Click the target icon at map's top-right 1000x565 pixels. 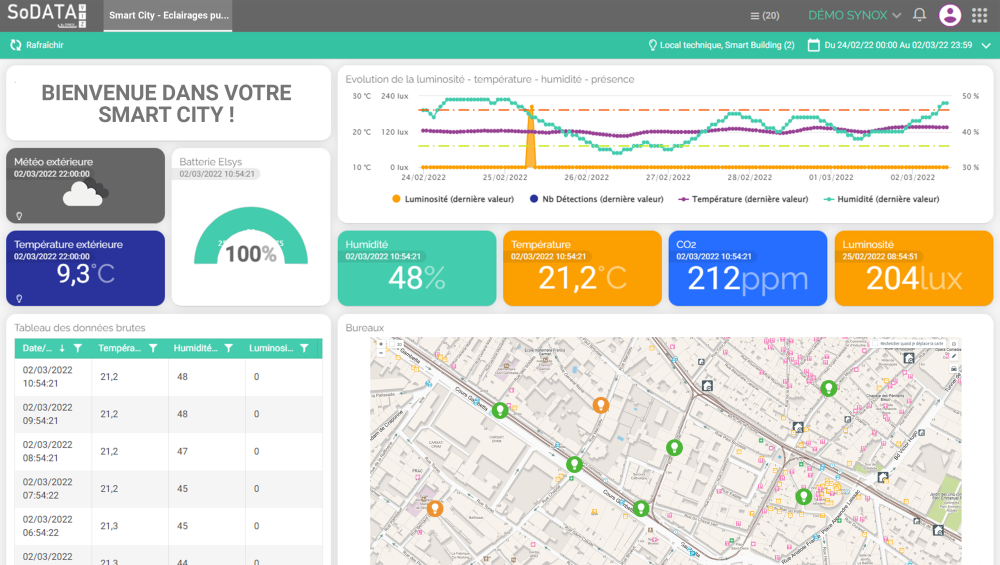pyautogui.click(x=954, y=344)
